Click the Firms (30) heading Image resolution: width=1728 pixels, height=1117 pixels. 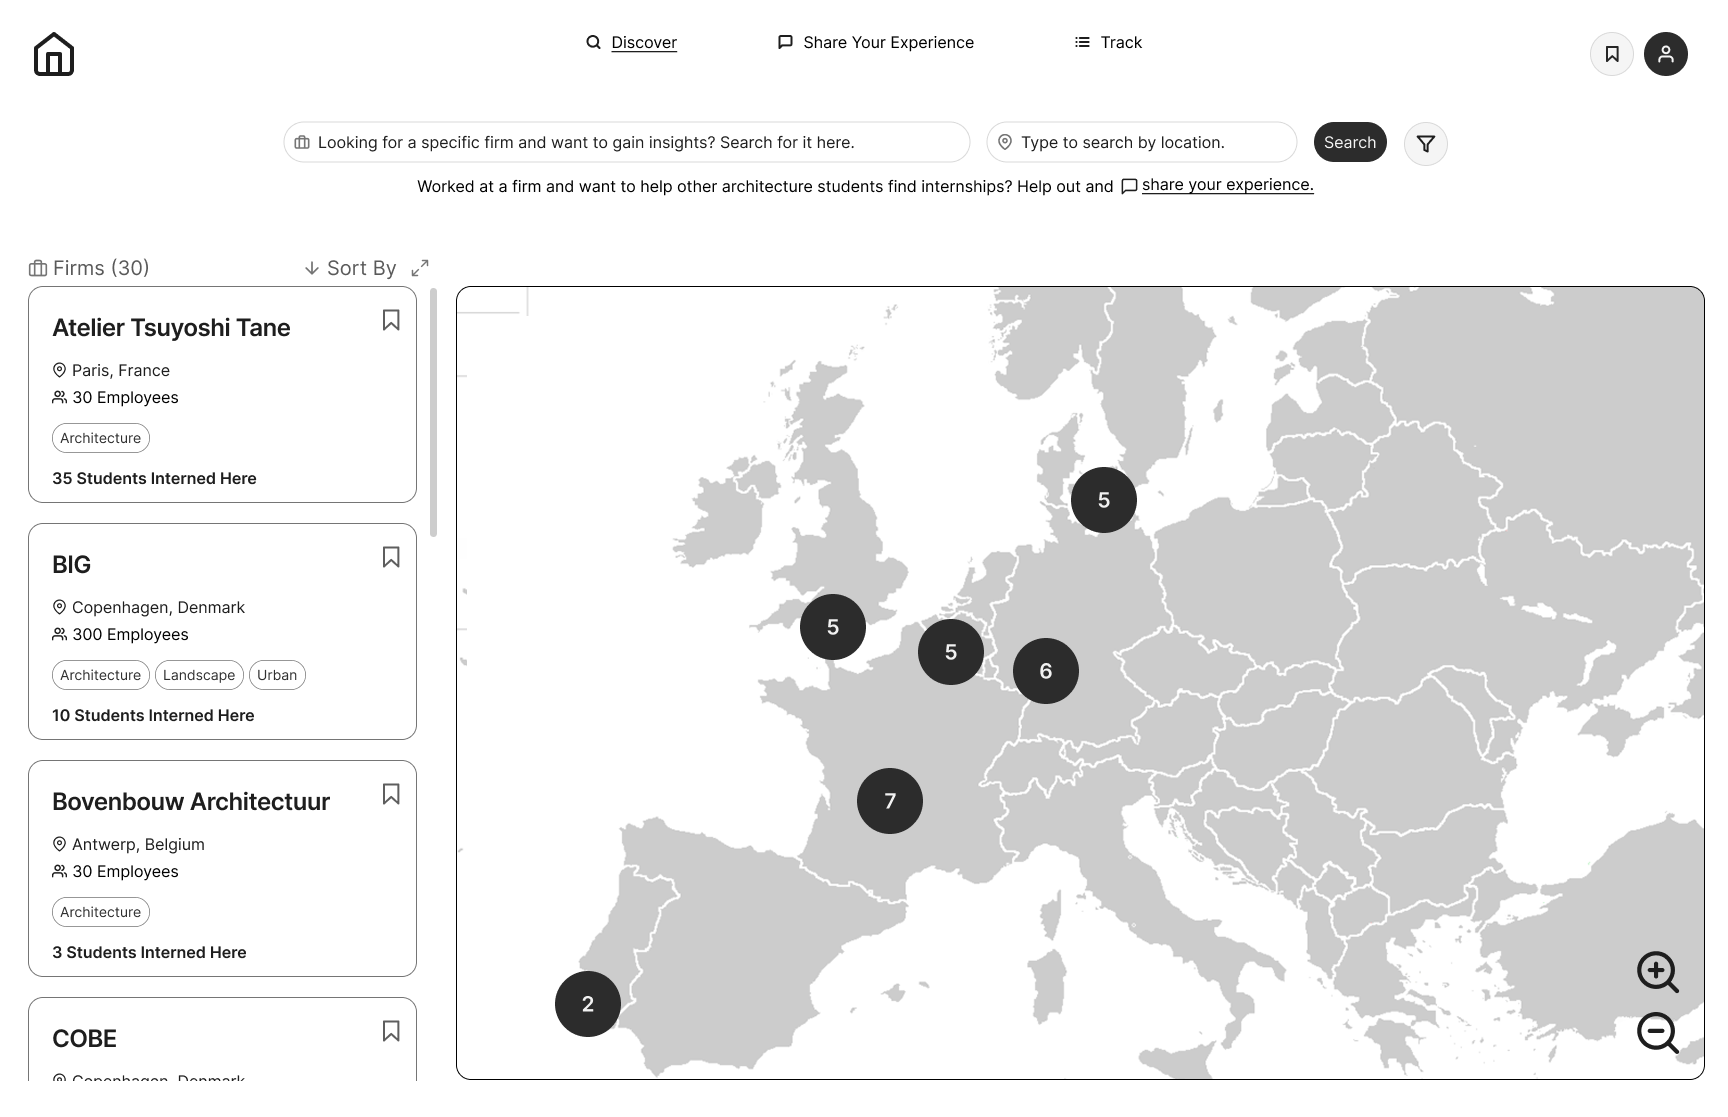tap(90, 268)
